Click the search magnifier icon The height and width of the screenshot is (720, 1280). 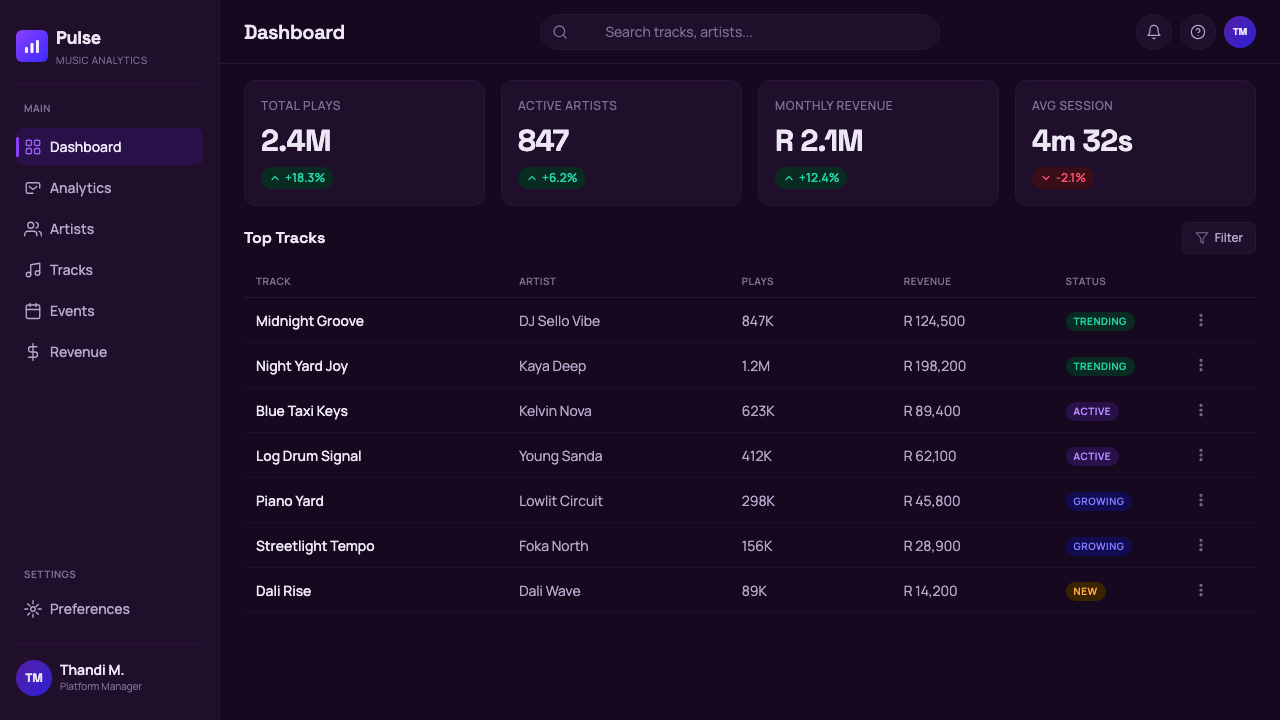560,32
